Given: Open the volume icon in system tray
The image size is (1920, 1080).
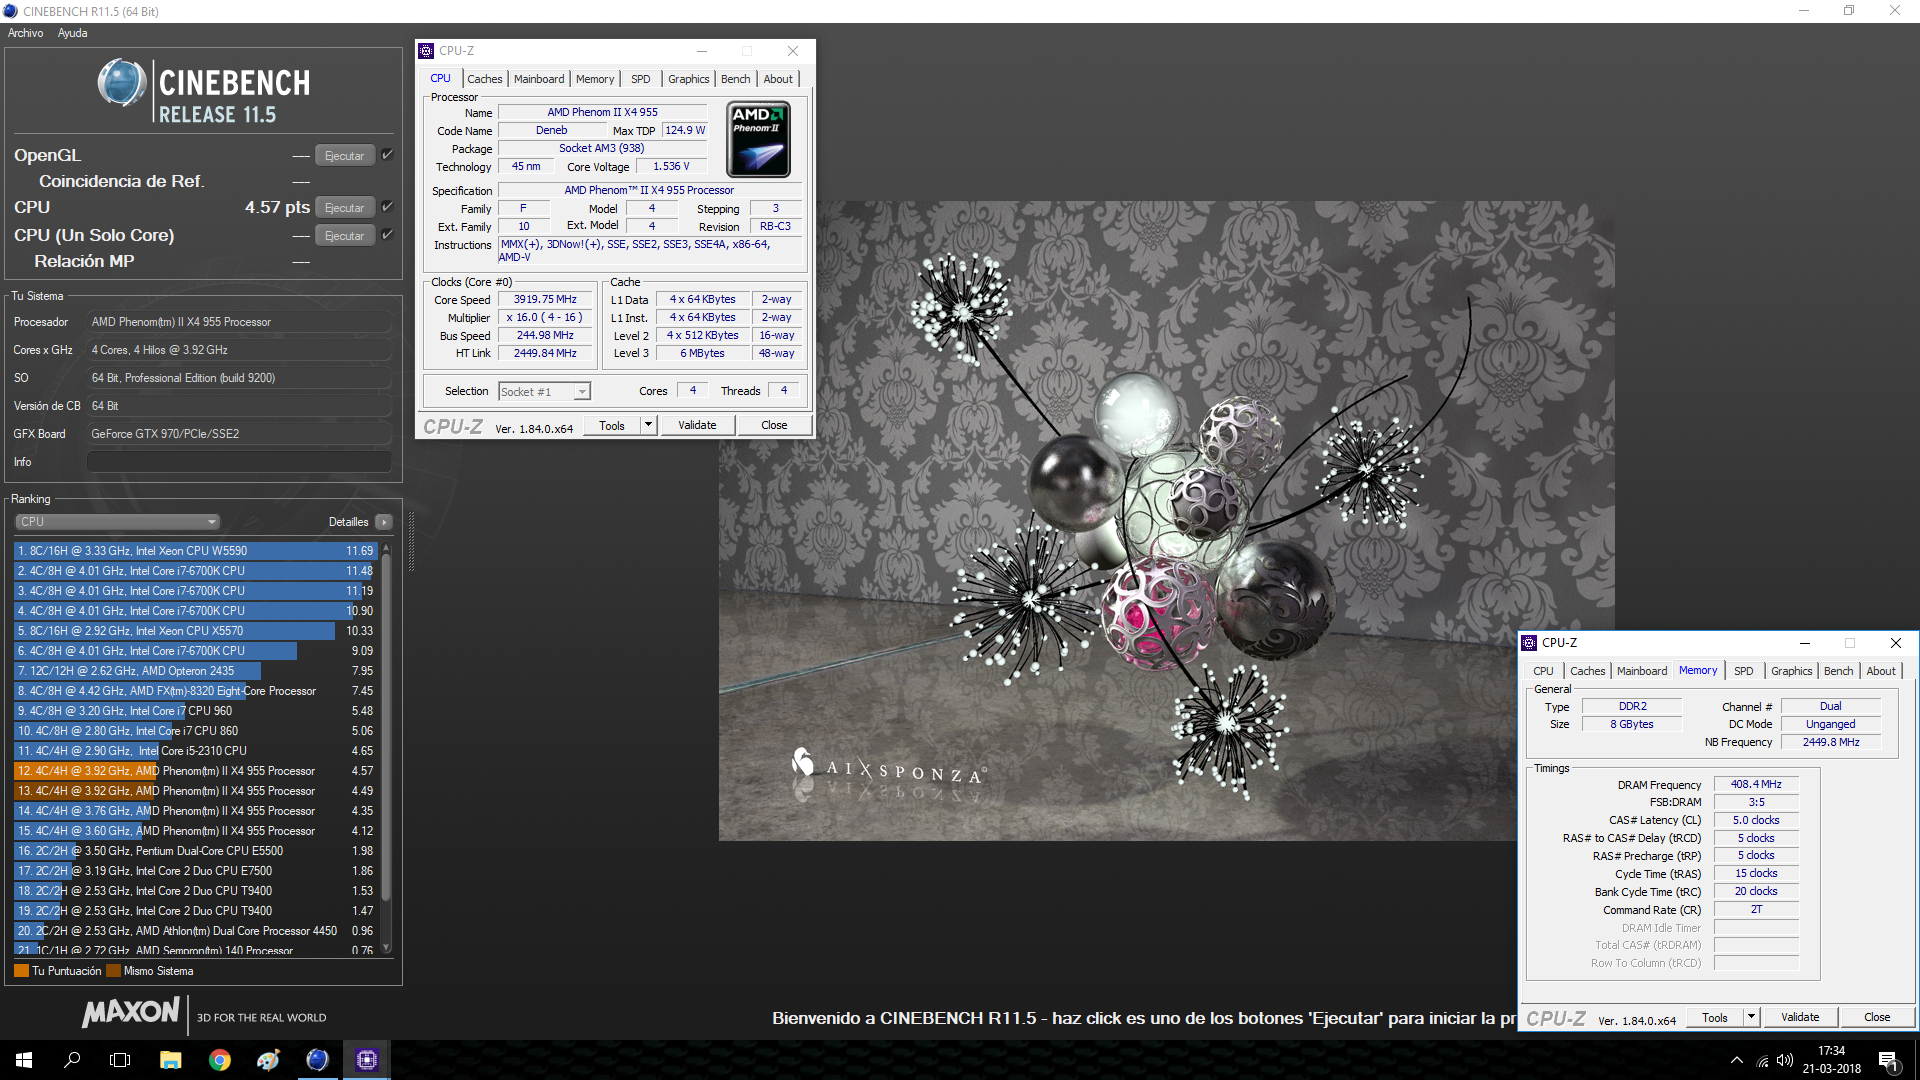Looking at the screenshot, I should 1785,1060.
